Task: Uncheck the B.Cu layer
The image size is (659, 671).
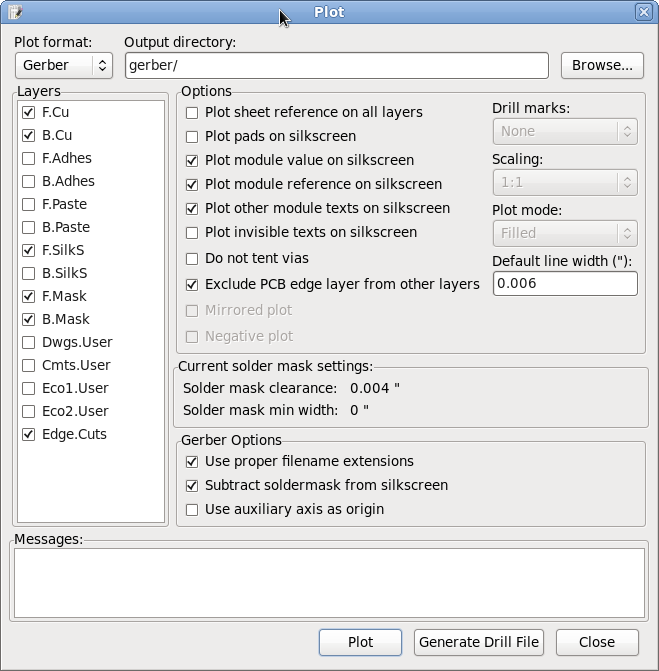Action: point(28,135)
